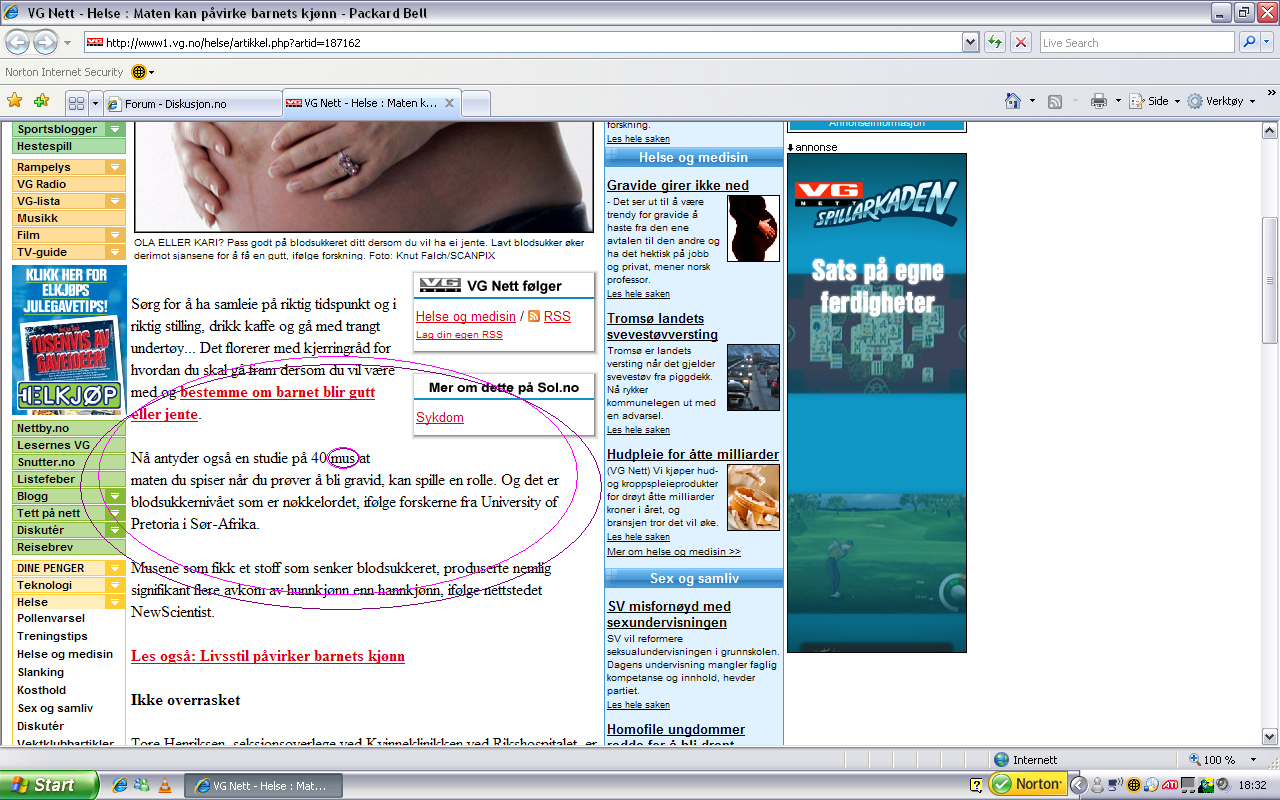The height and width of the screenshot is (800, 1280).
Task: Click the 'Lag din egen RSS' link
Action: coord(459,335)
